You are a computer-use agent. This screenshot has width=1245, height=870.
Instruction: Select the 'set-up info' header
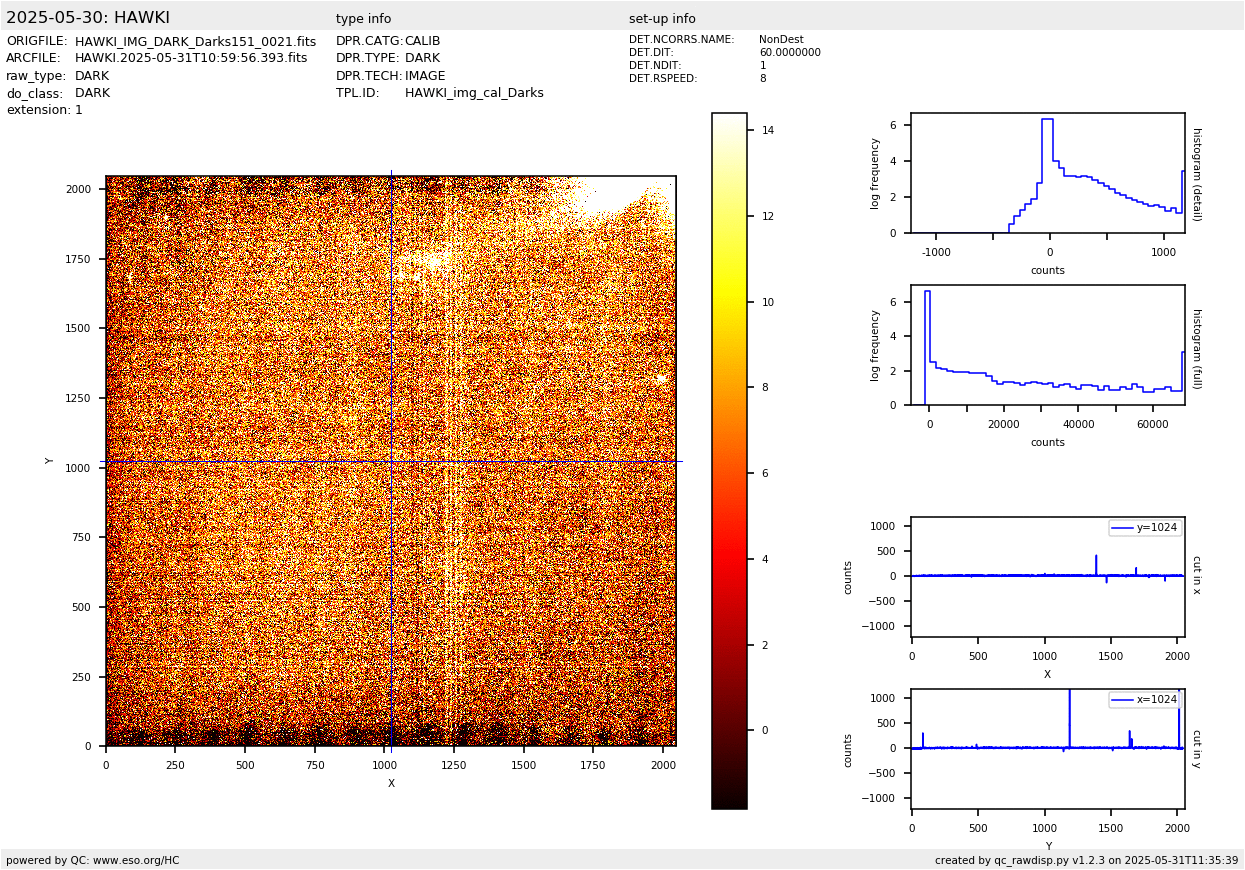pyautogui.click(x=662, y=19)
